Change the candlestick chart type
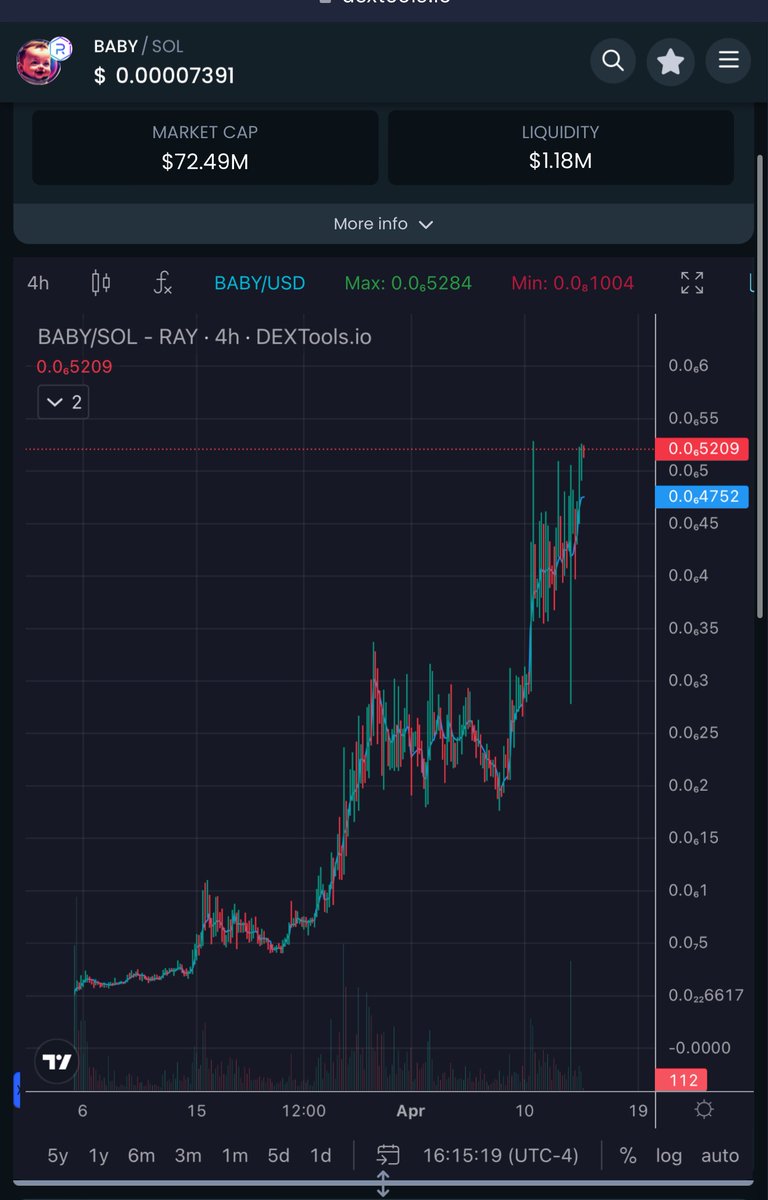Image resolution: width=768 pixels, height=1200 pixels. [101, 283]
